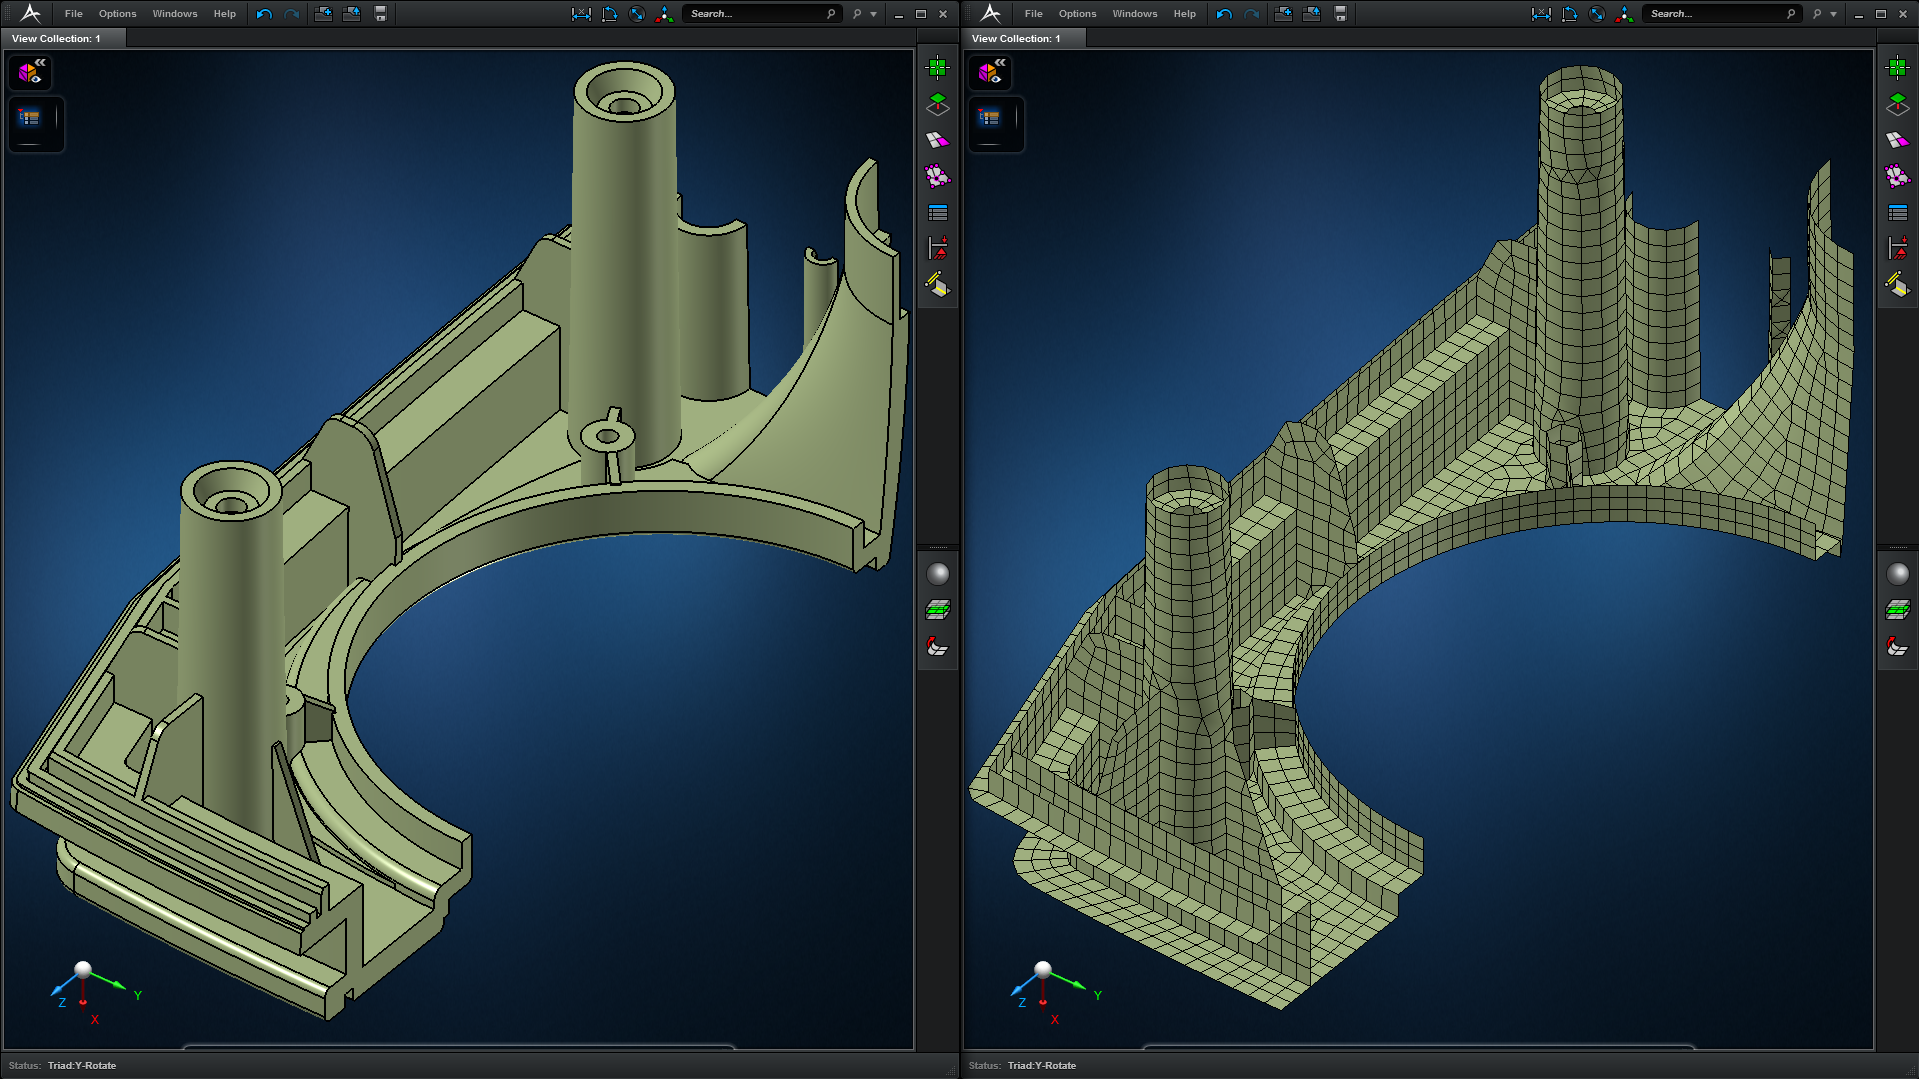The image size is (1919, 1079).
Task: Toggle the entity visibility cube with eye icon
Action: point(27,72)
